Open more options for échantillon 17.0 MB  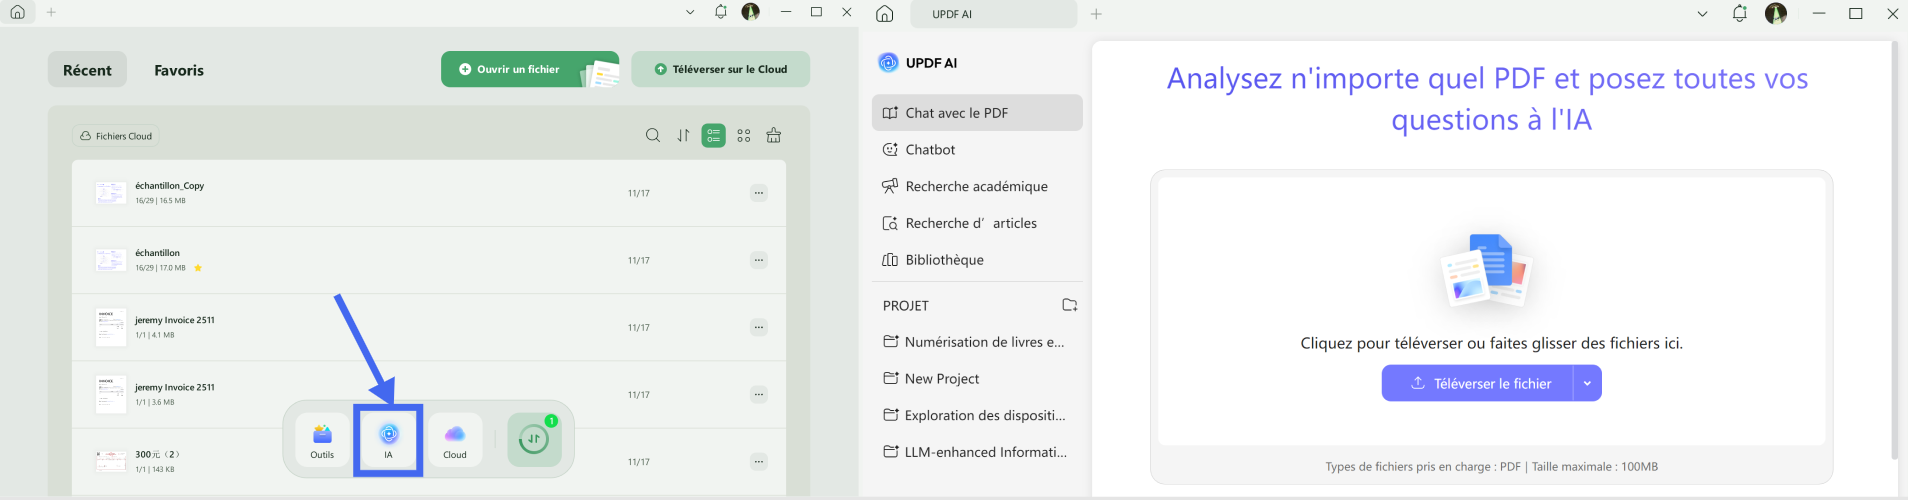pos(759,260)
